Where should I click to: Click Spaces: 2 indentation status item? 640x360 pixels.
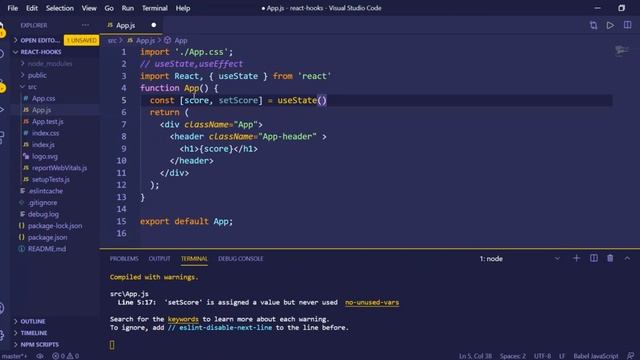[513, 356]
